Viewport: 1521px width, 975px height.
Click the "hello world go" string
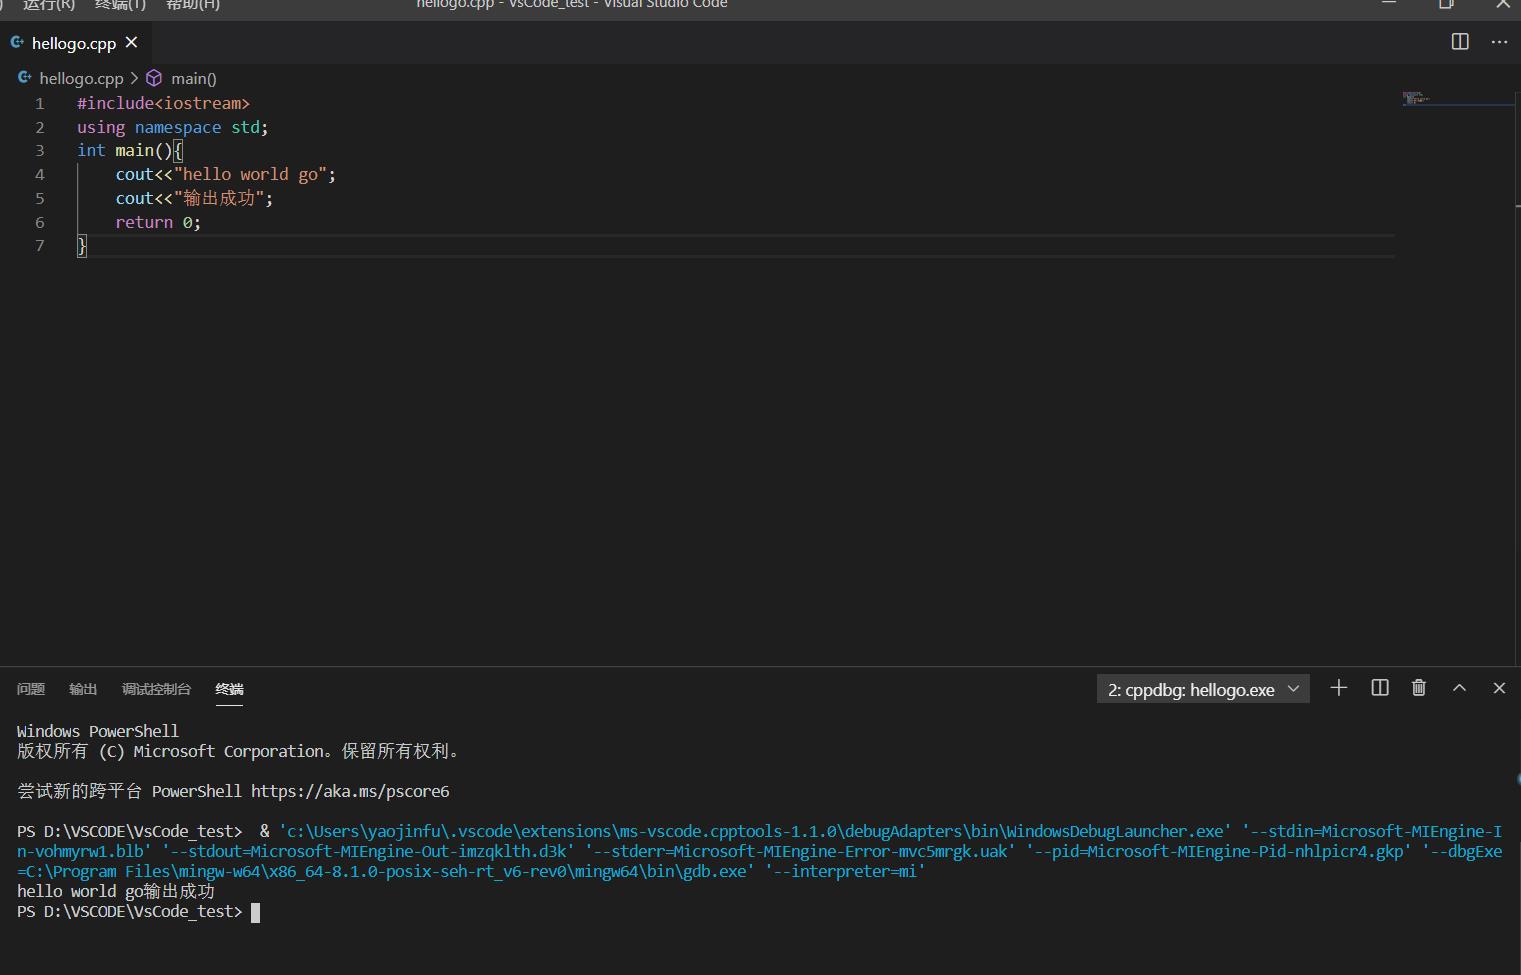[250, 174]
